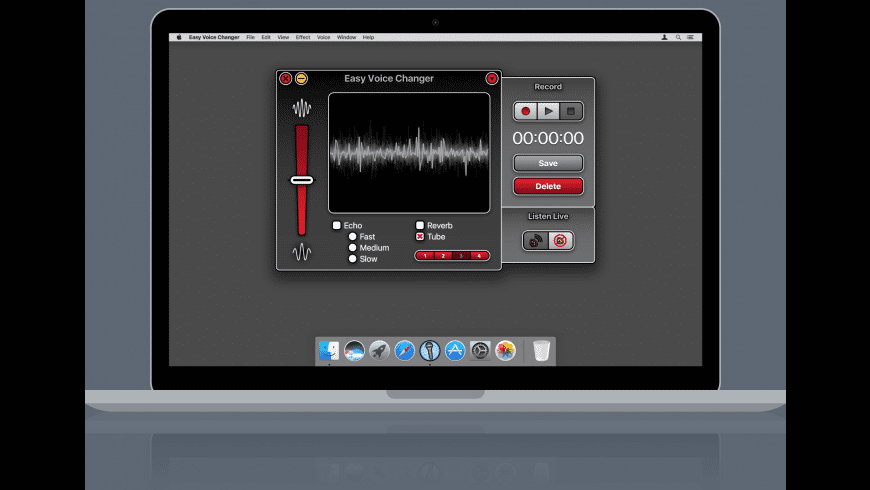Select the Medium echo radio button
870x490 pixels.
(x=352, y=247)
